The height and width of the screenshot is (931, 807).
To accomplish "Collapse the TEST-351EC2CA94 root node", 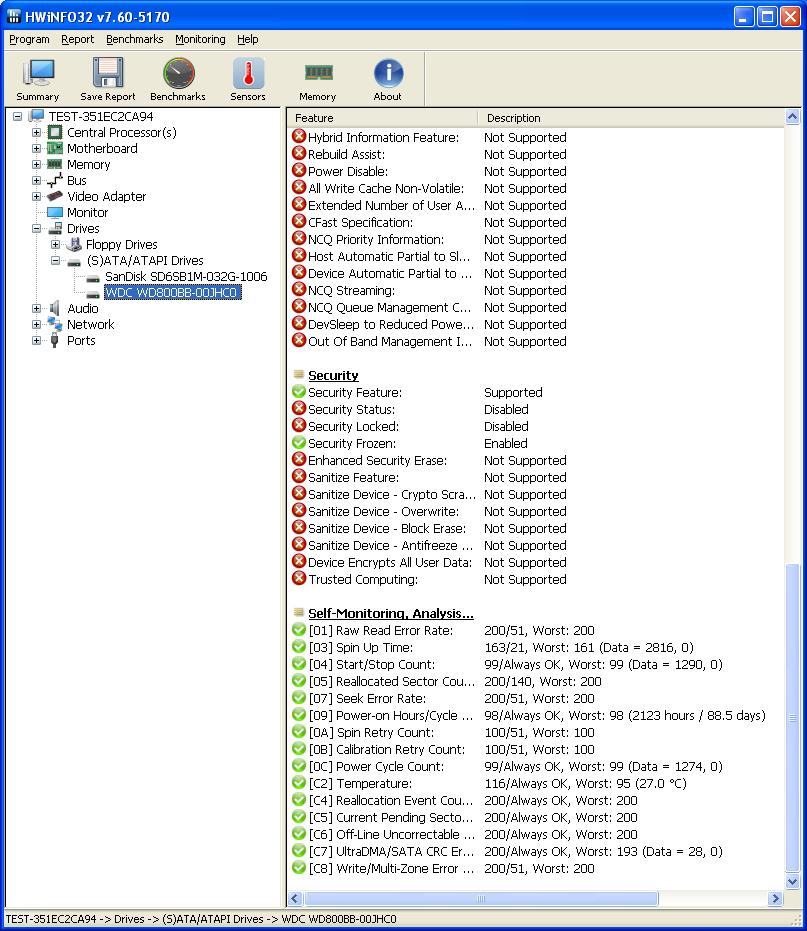I will tap(17, 116).
